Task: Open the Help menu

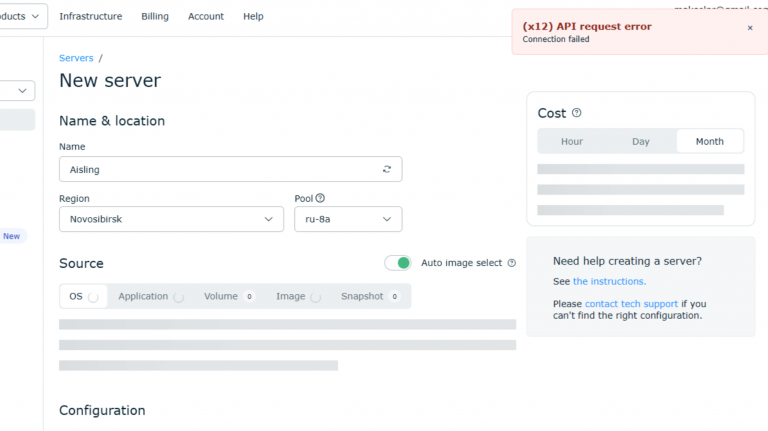Action: [x=253, y=16]
